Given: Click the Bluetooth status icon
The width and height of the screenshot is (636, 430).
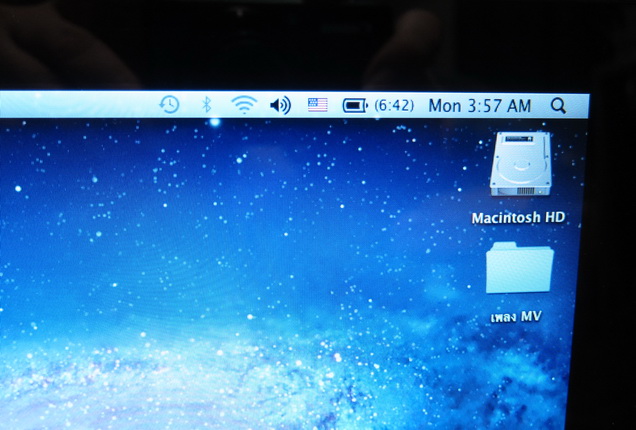Looking at the screenshot, I should 207,104.
